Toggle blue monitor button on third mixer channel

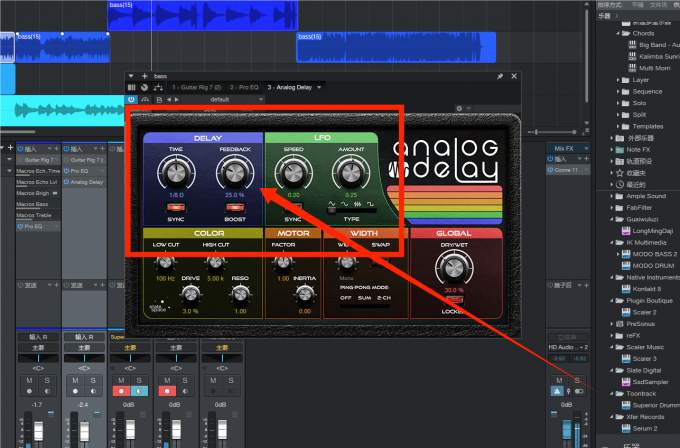coord(139,391)
